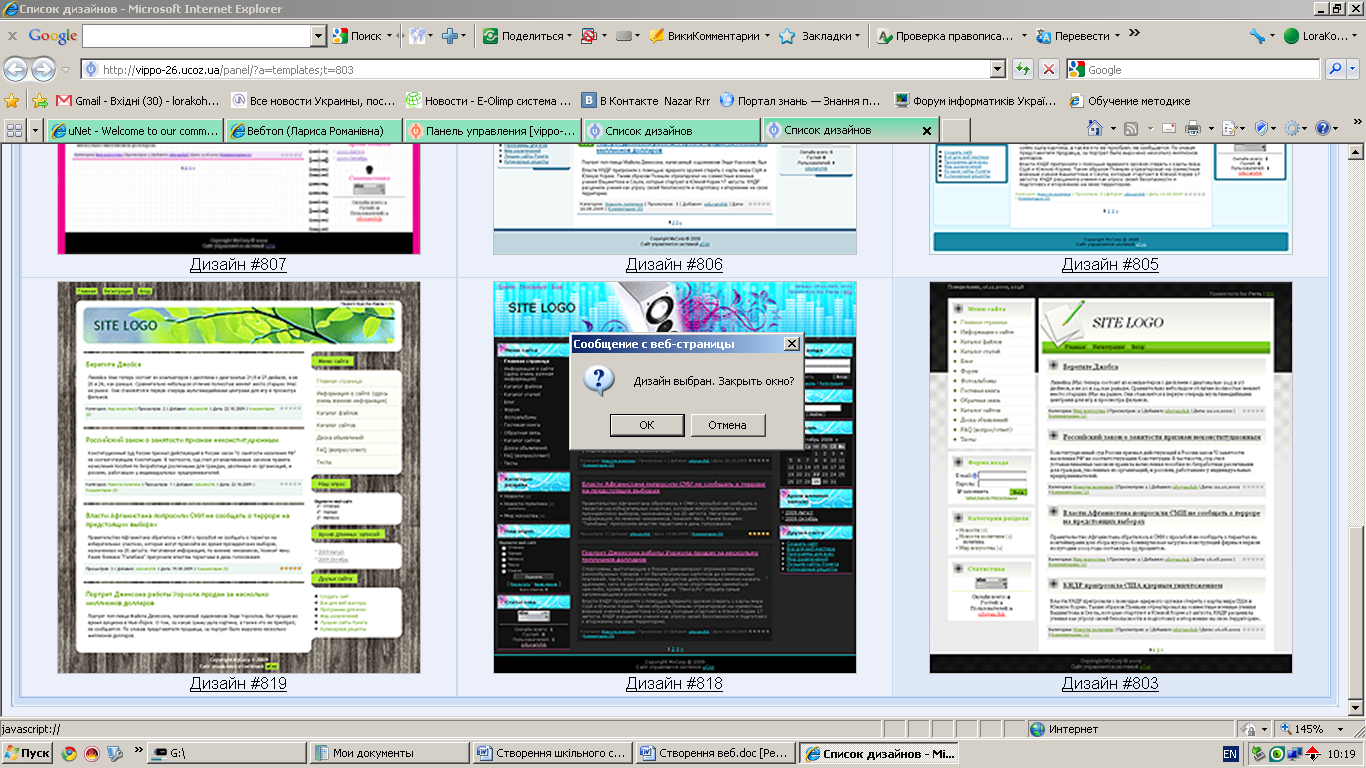Open Форум інформатиків favorites link
The width and height of the screenshot is (1366, 768).
(x=975, y=101)
